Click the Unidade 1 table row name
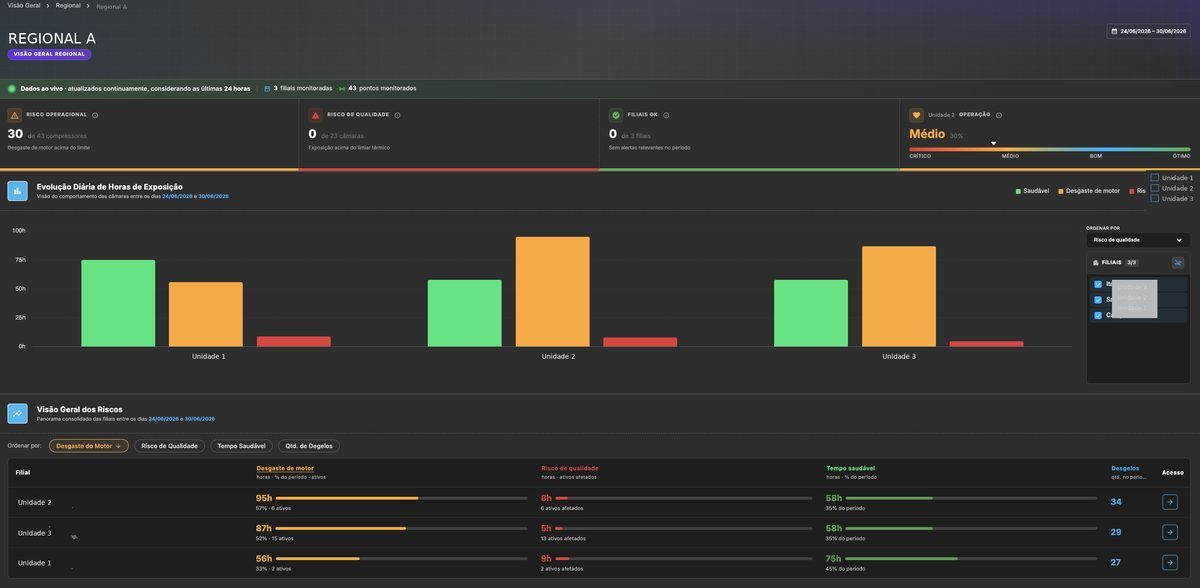Viewport: 1200px width, 588px height. [x=35, y=563]
